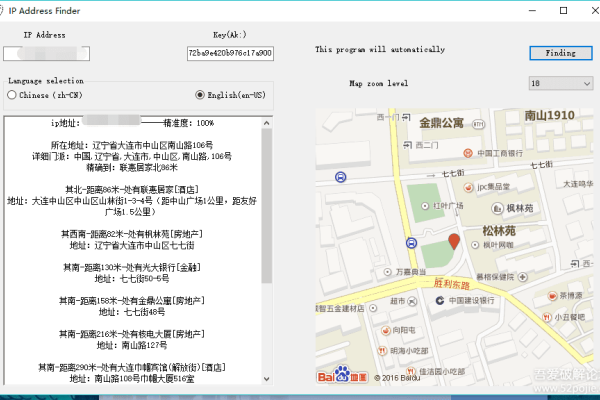Image resolution: width=600 pixels, height=400 pixels.
Task: Click the 详细门派 line in results
Action: click(x=132, y=156)
